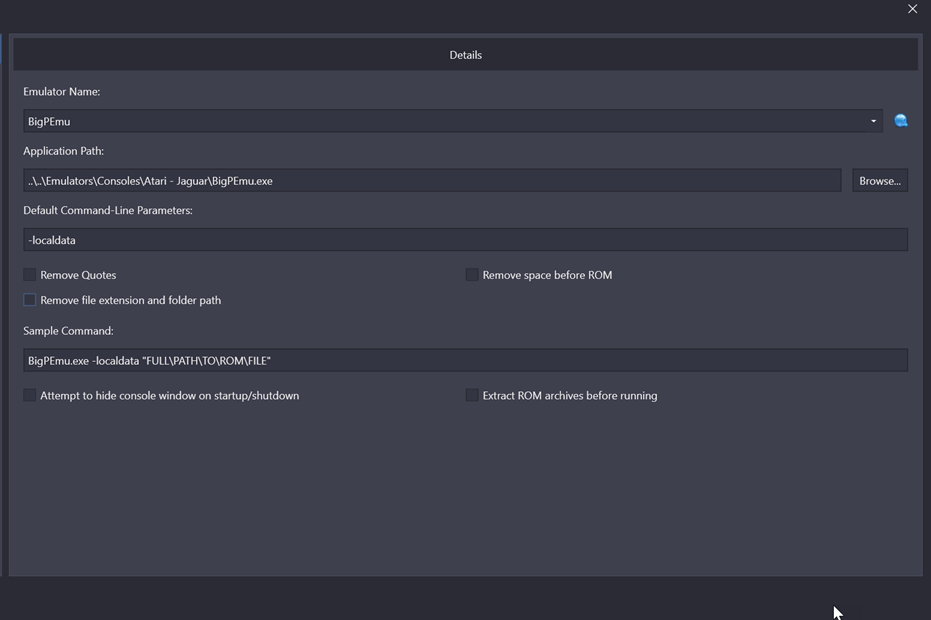Toggle Remove space before ROM checkbox

[x=472, y=274]
